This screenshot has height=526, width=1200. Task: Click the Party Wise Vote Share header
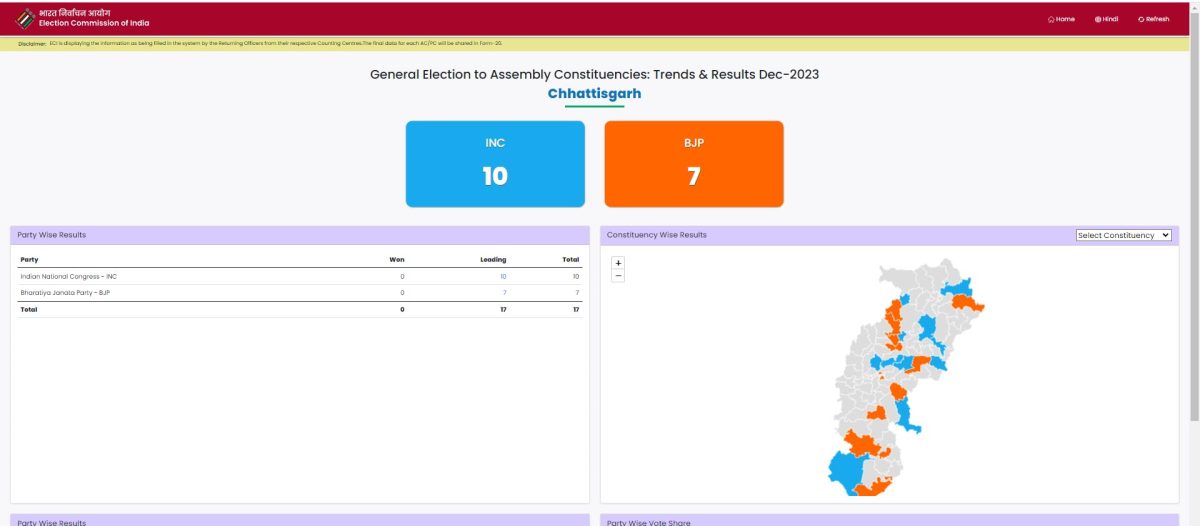(889, 520)
